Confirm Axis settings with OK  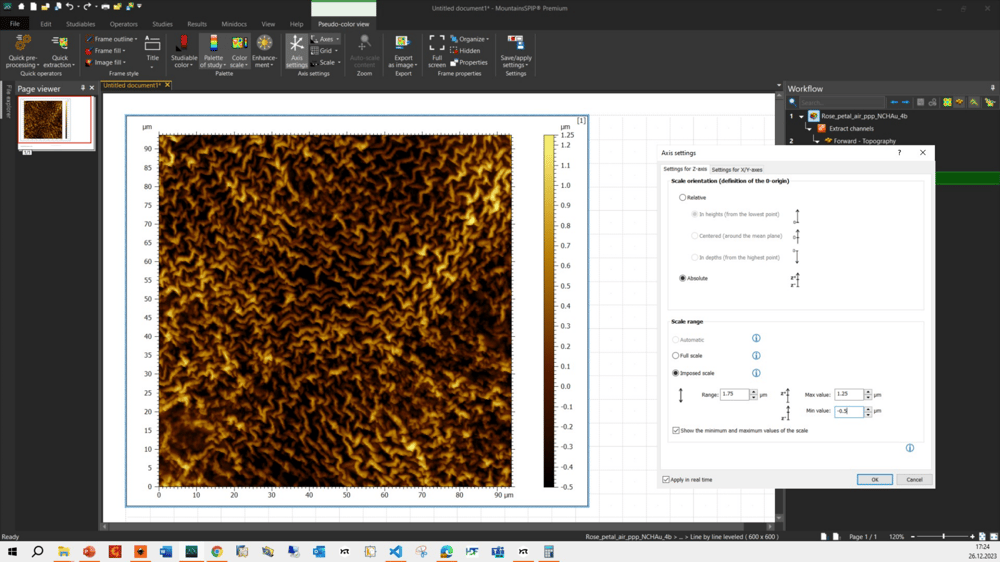(874, 480)
